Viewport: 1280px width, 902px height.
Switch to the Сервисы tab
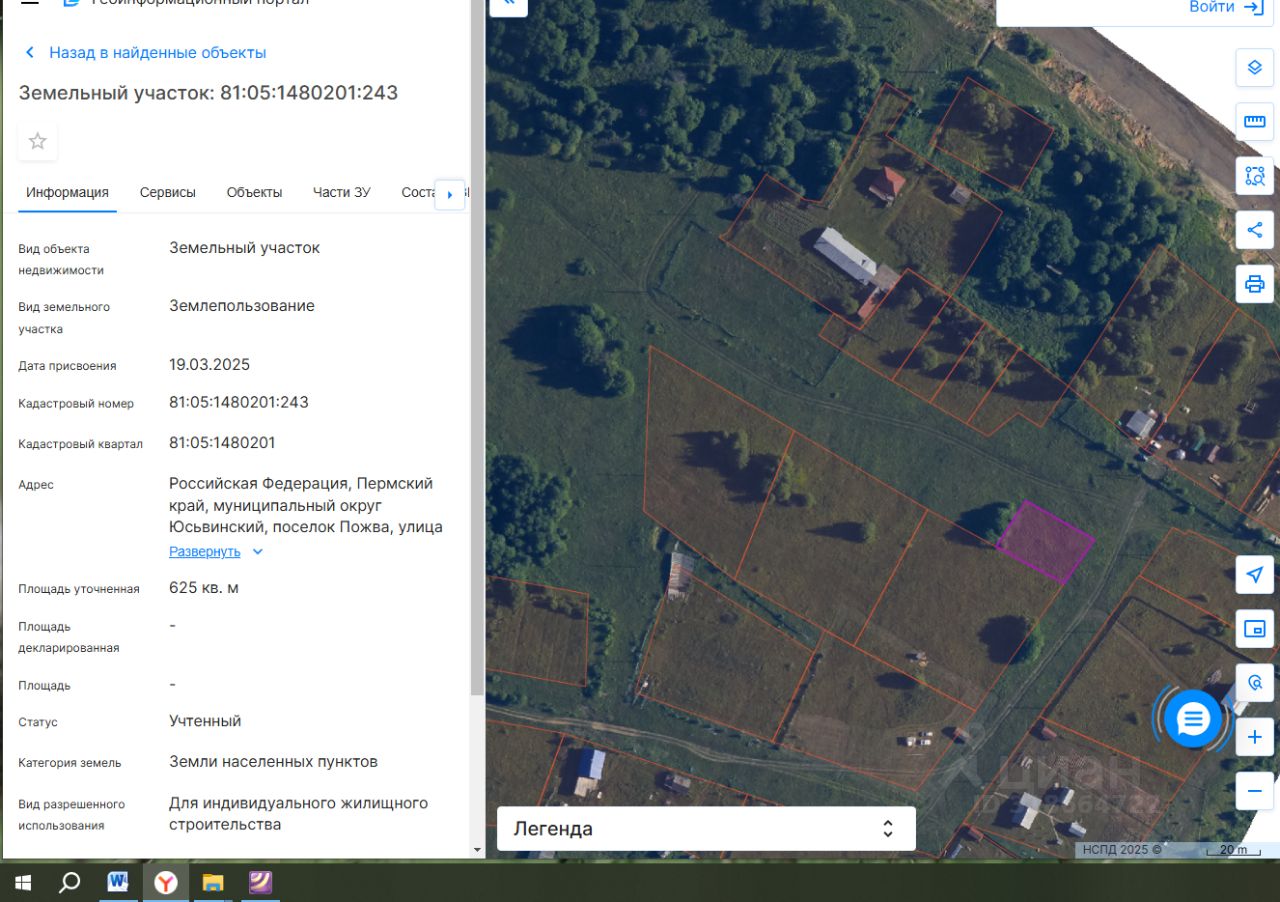pos(168,192)
